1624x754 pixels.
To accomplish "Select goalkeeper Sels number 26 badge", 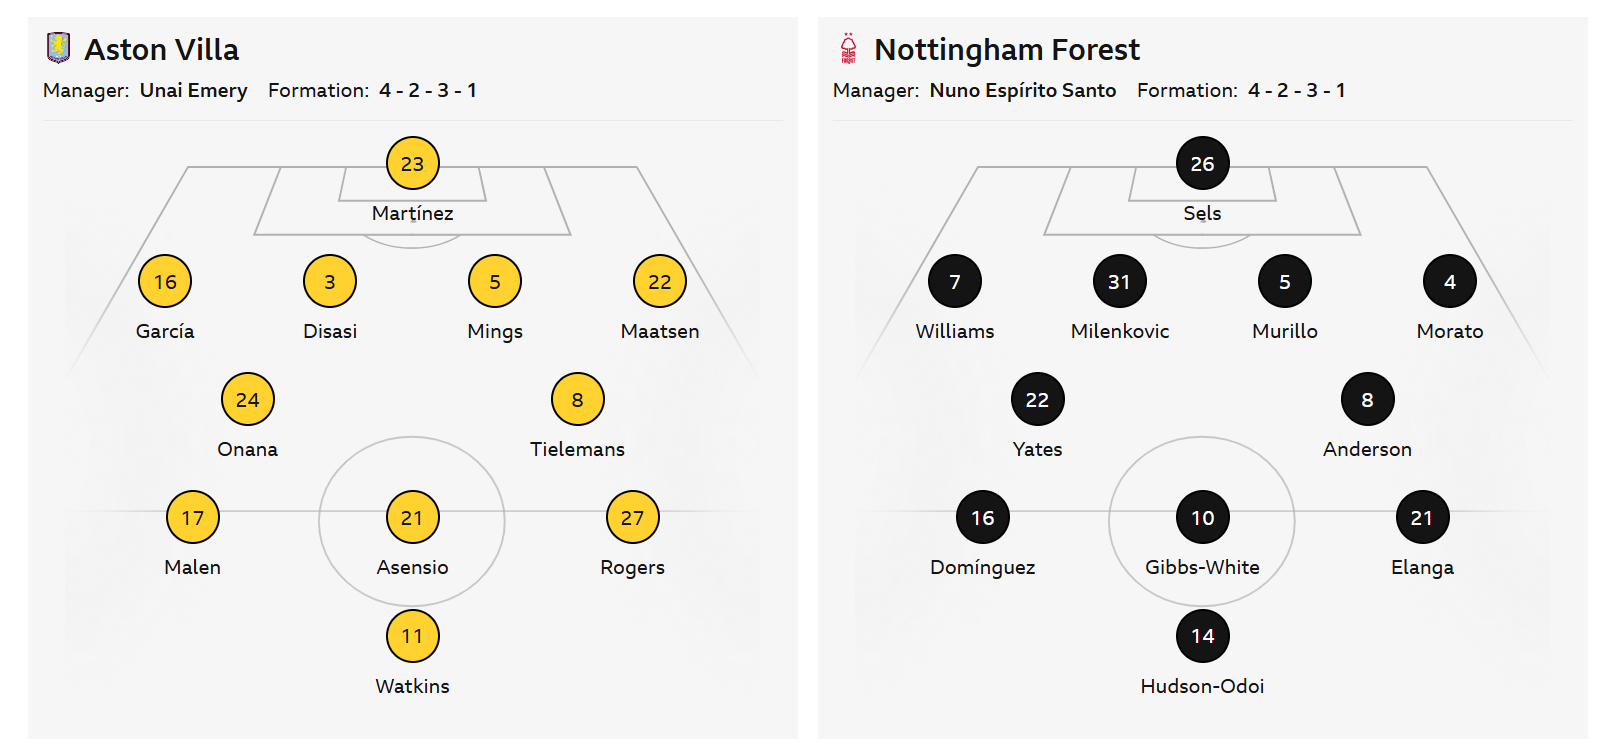I will 1202,163.
